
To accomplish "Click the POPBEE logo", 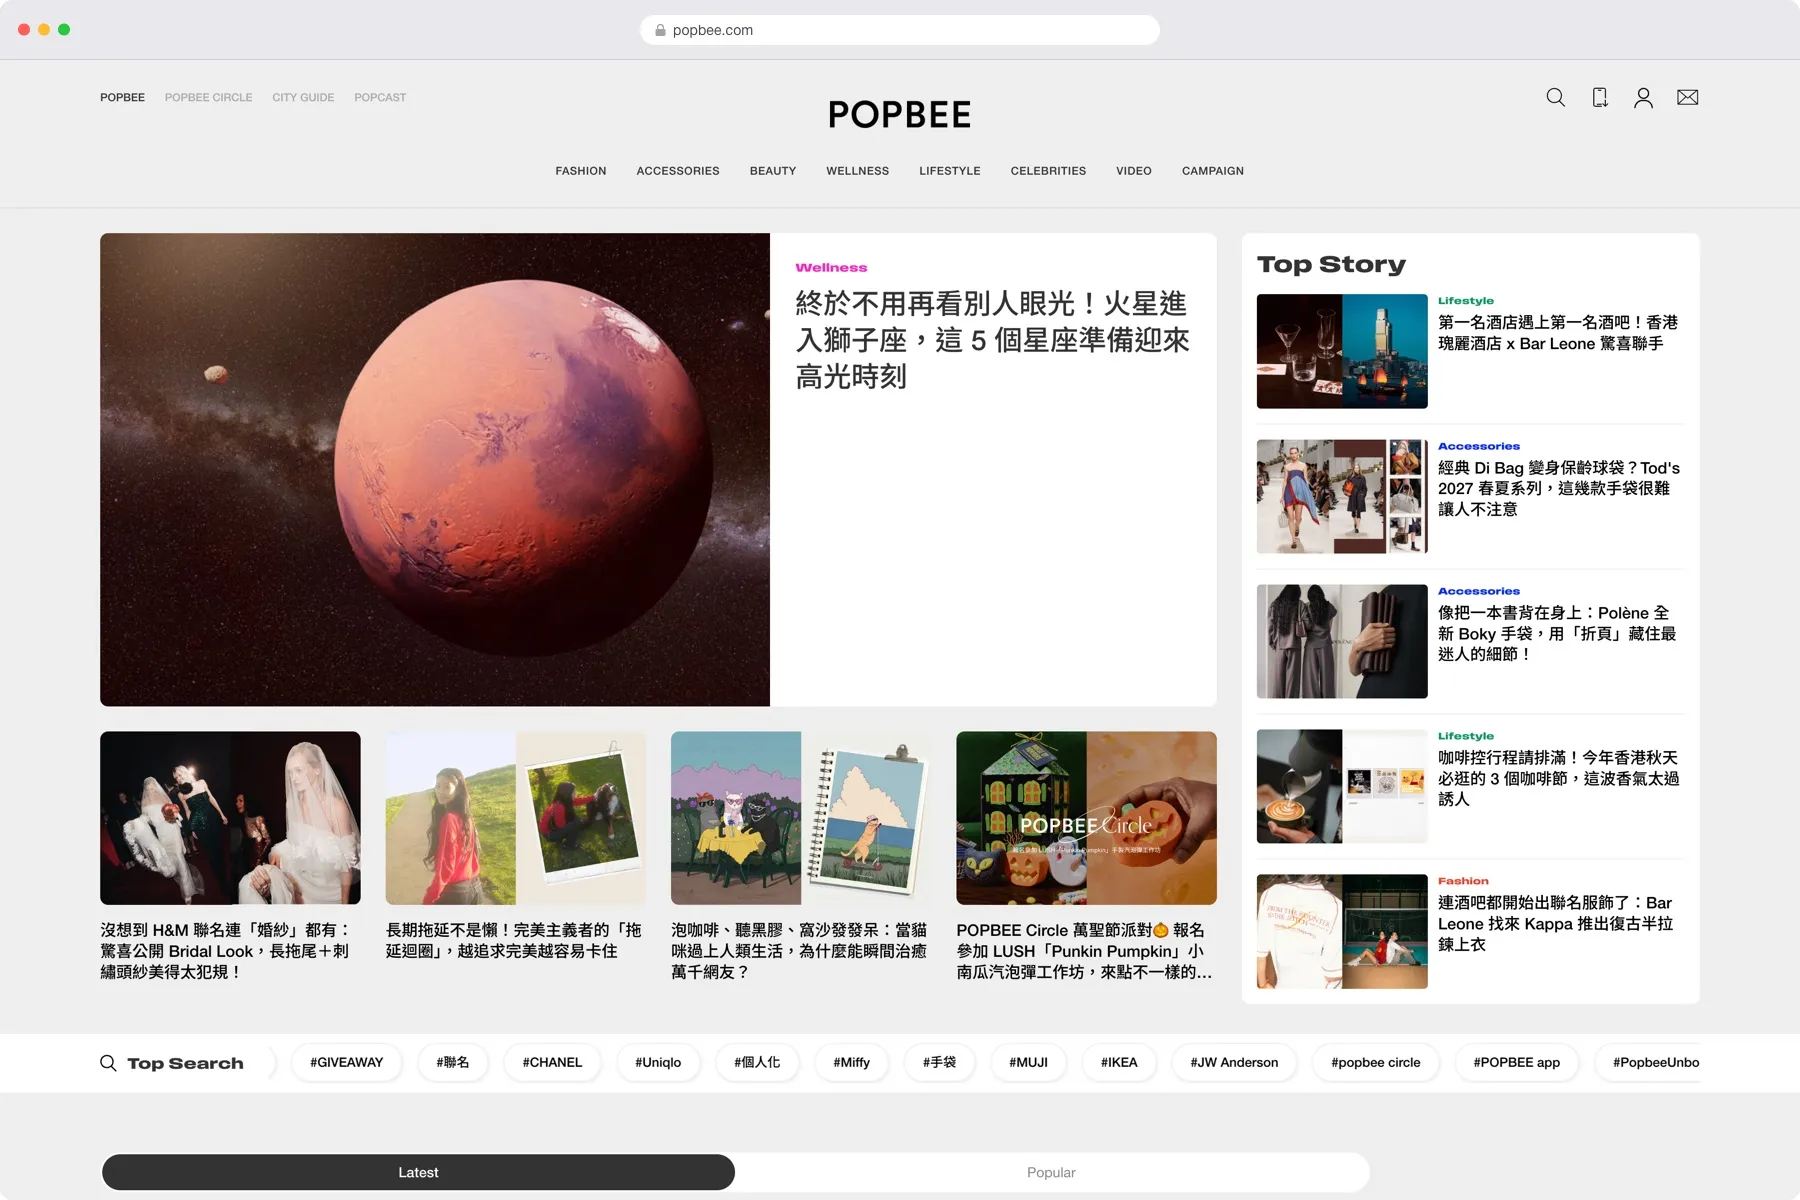I will (899, 114).
